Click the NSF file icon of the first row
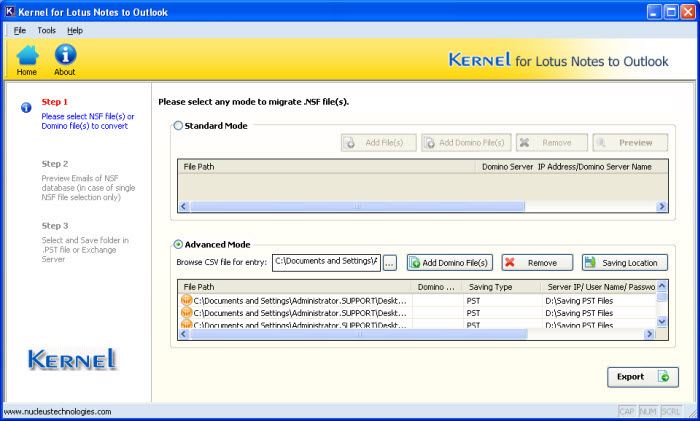This screenshot has width=700, height=421. click(186, 300)
